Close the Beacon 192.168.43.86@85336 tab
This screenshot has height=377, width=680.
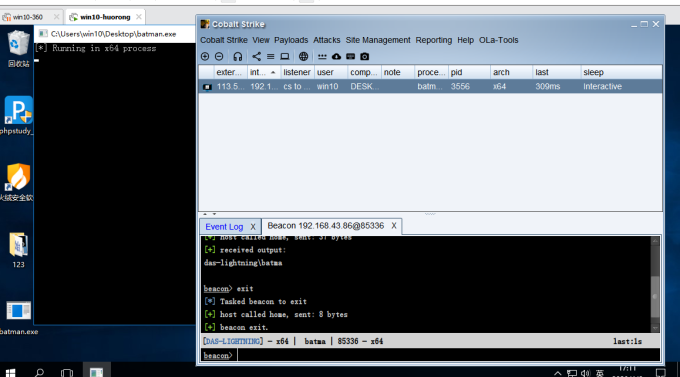click(x=394, y=226)
